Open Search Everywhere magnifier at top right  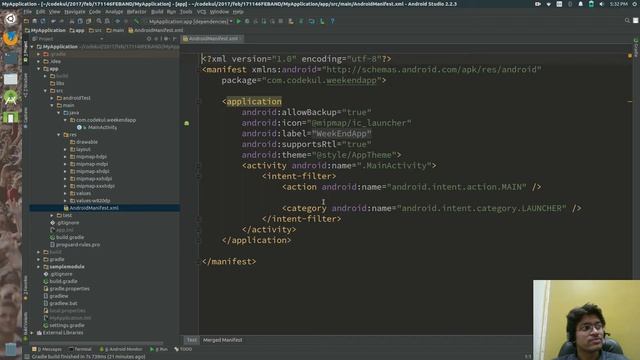[627, 20]
